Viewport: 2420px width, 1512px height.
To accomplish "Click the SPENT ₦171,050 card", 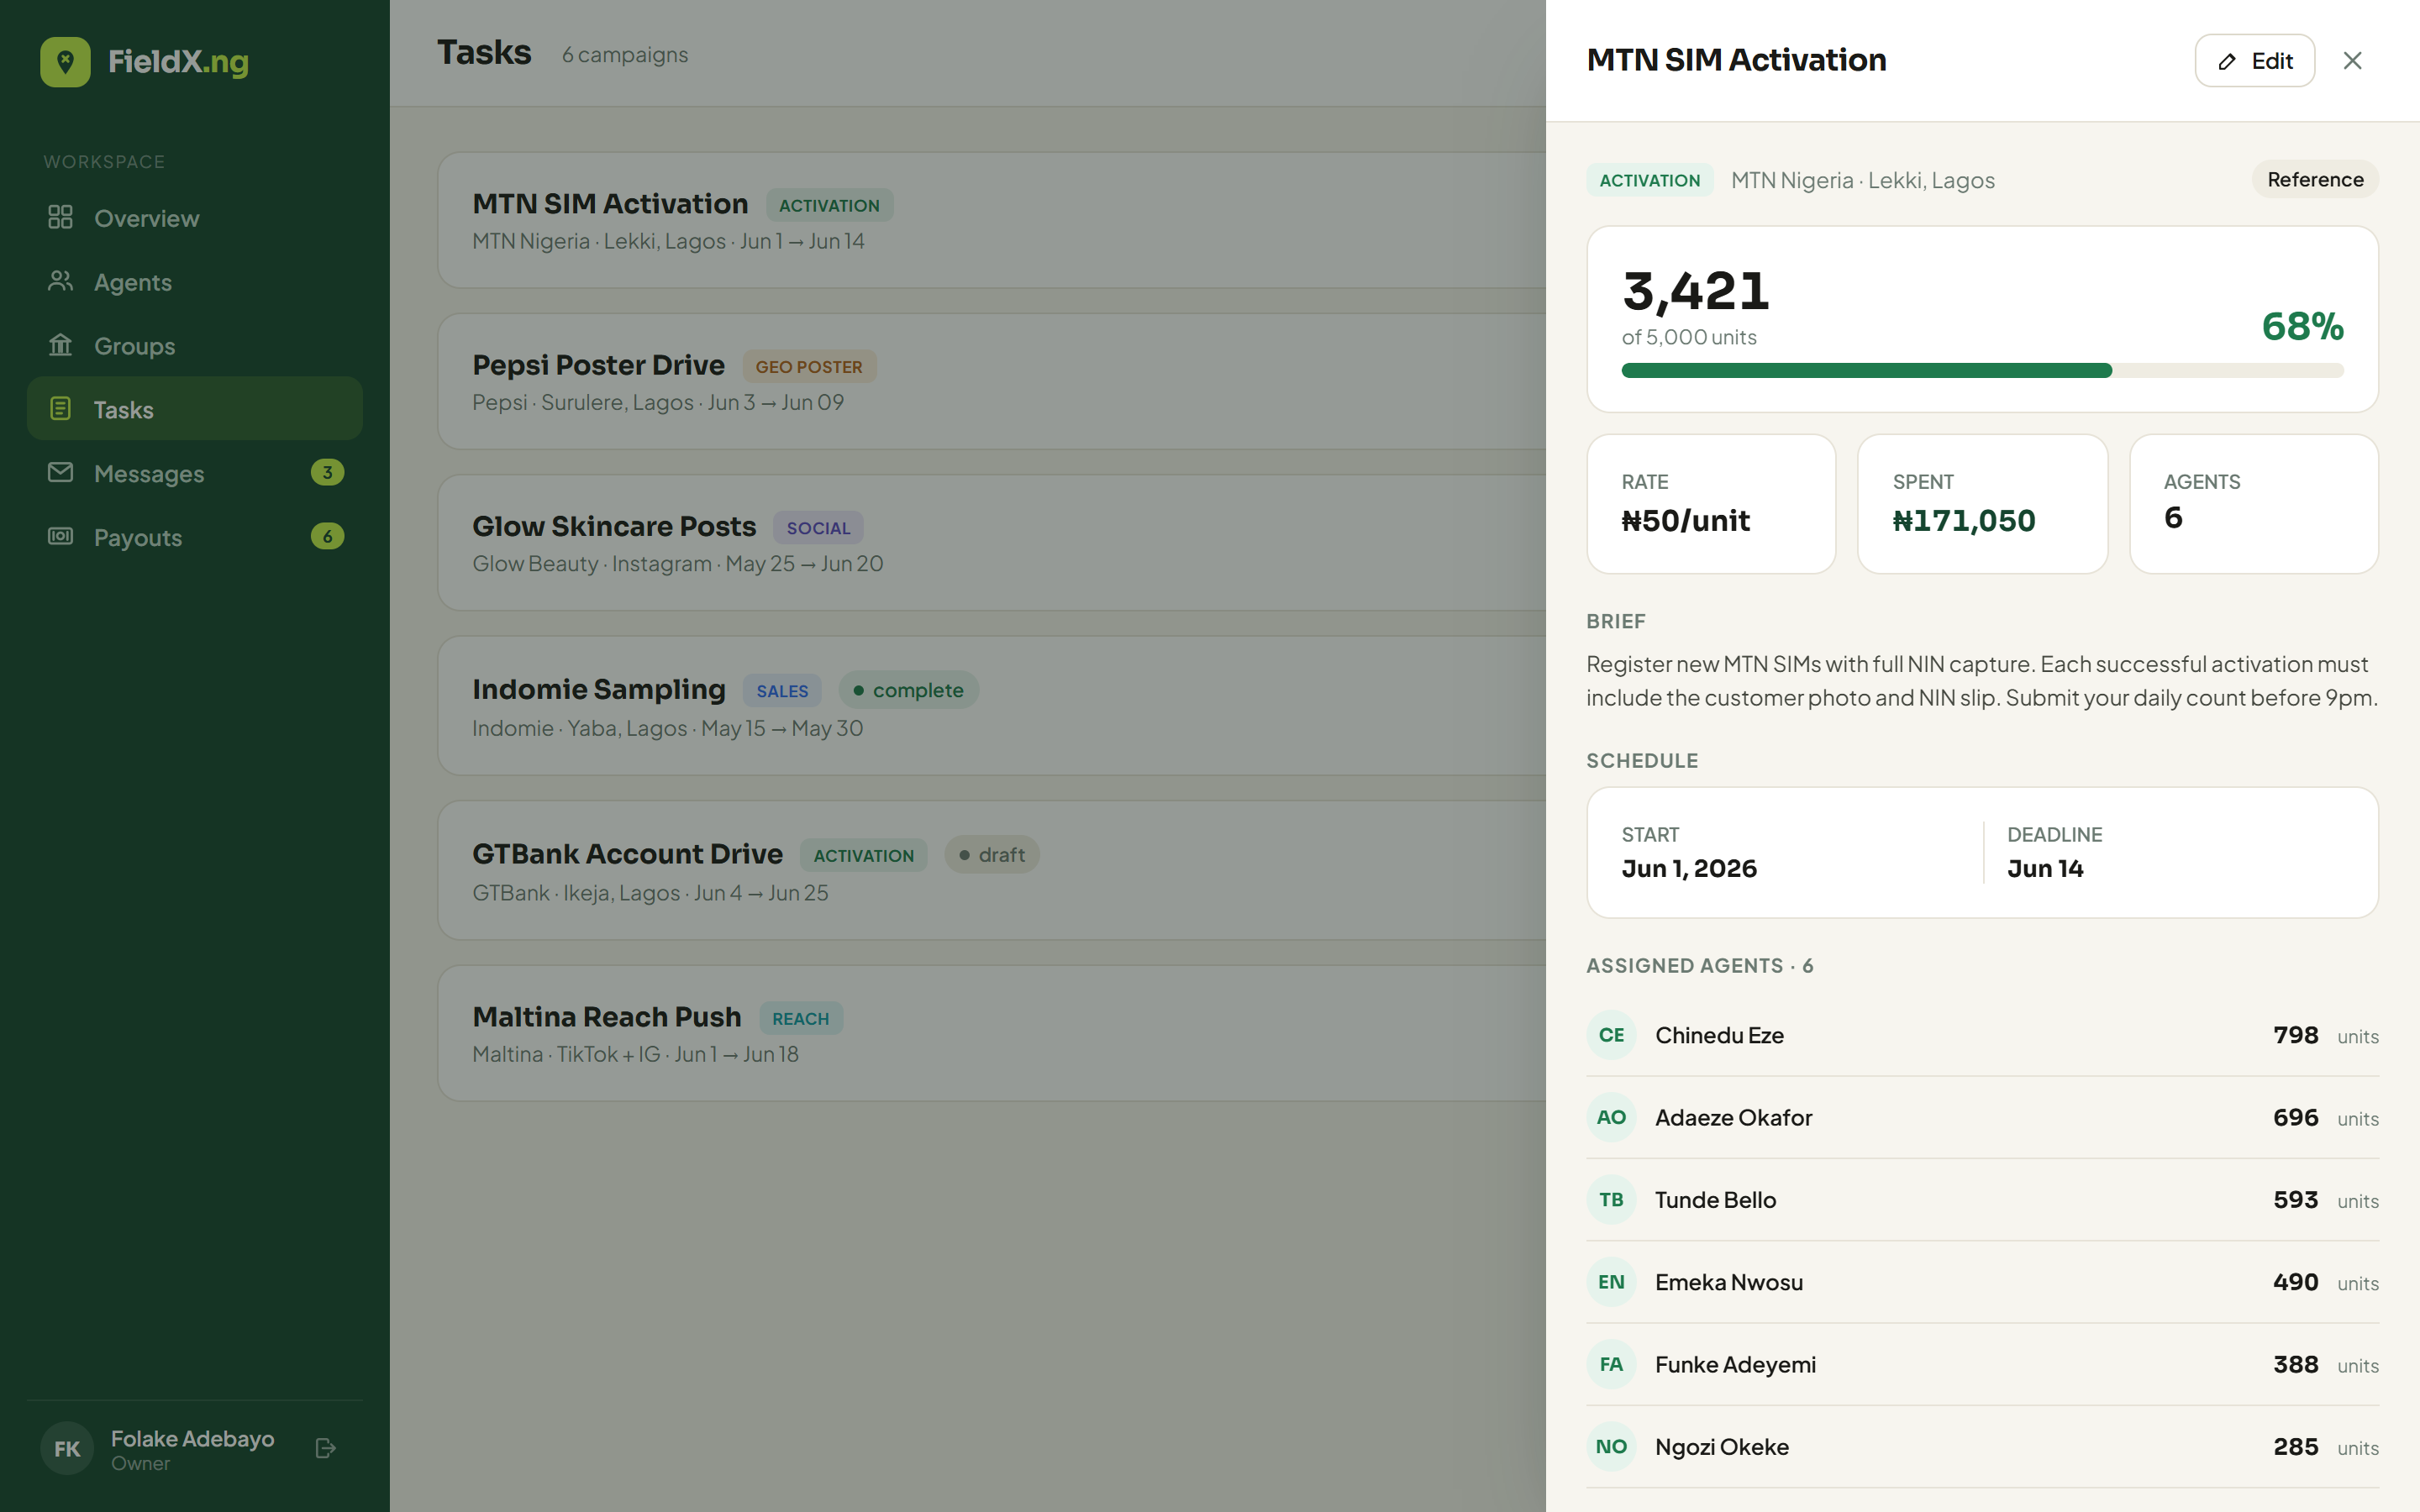I will click(1982, 504).
